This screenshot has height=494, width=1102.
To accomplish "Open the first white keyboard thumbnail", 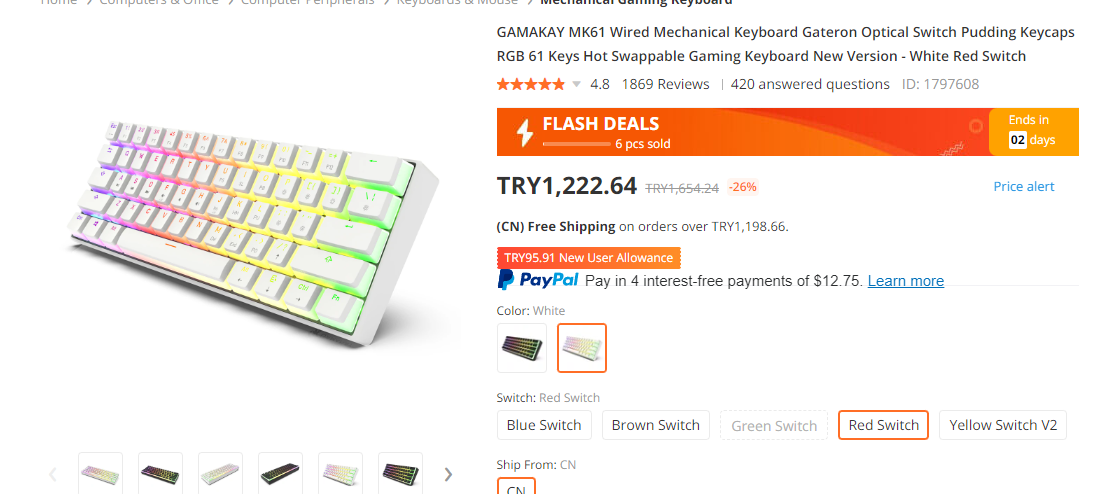I will point(100,473).
